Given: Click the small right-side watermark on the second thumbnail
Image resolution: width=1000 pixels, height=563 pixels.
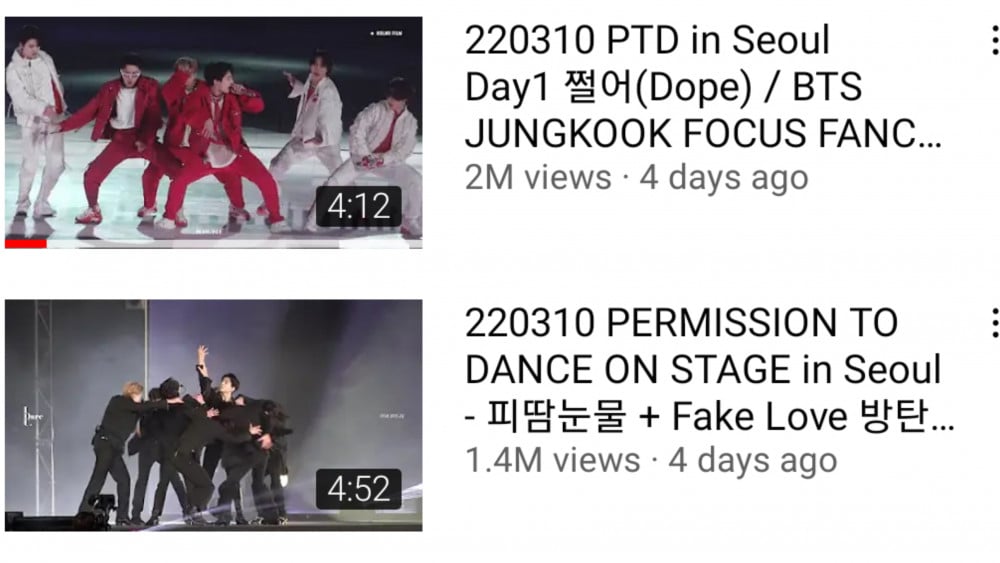Looking at the screenshot, I should coord(392,416).
